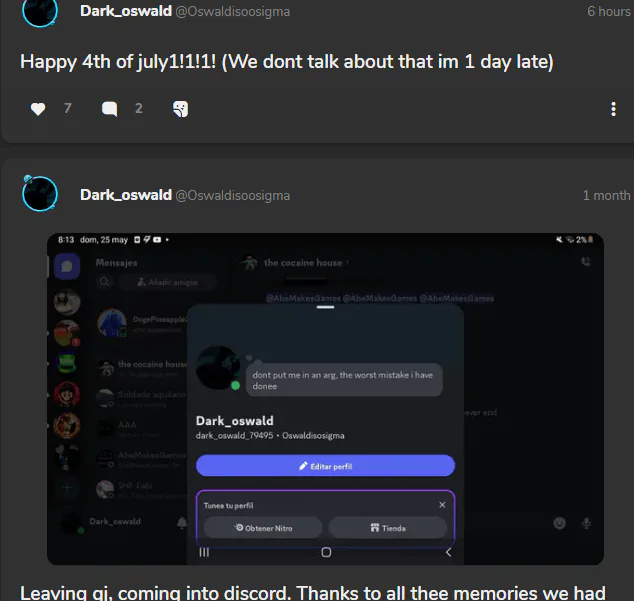The height and width of the screenshot is (601, 634).
Task: Click the emoji icon in chat bar
Action: 559,523
